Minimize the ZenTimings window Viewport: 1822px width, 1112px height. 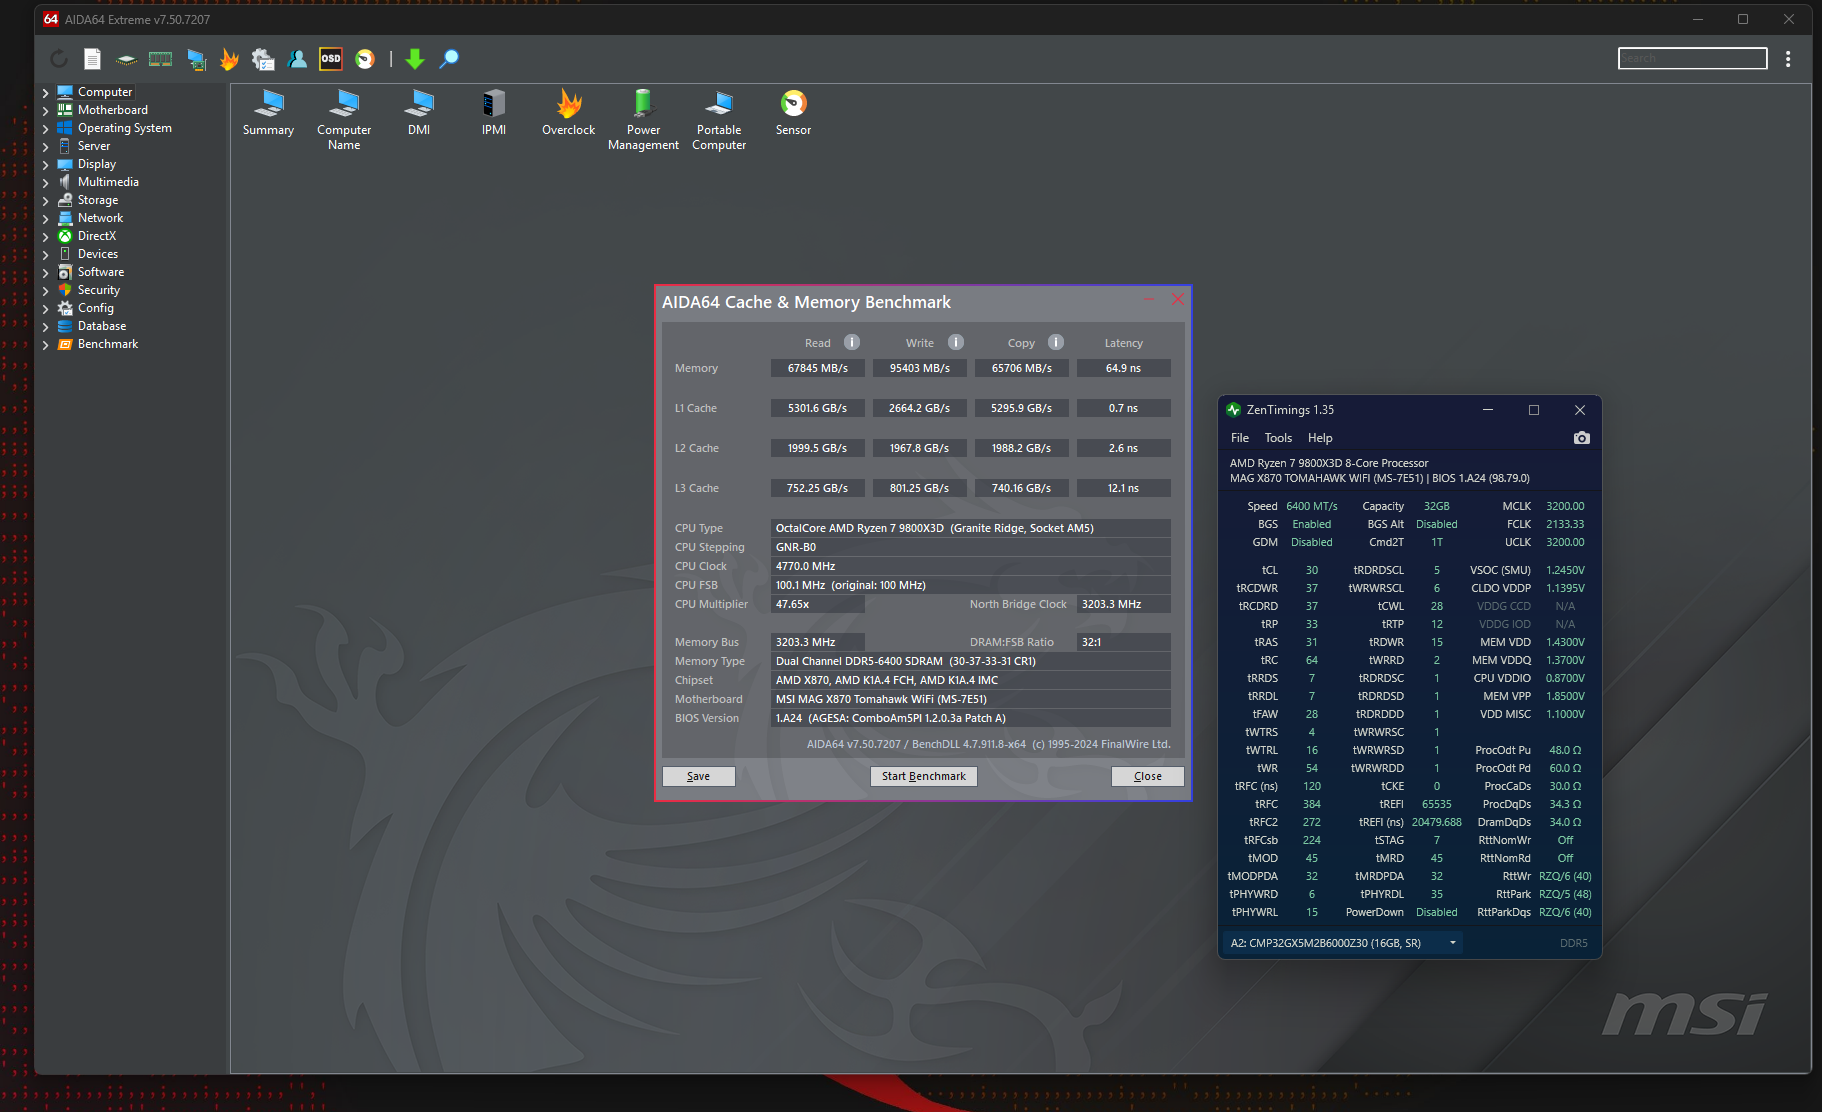(x=1488, y=410)
